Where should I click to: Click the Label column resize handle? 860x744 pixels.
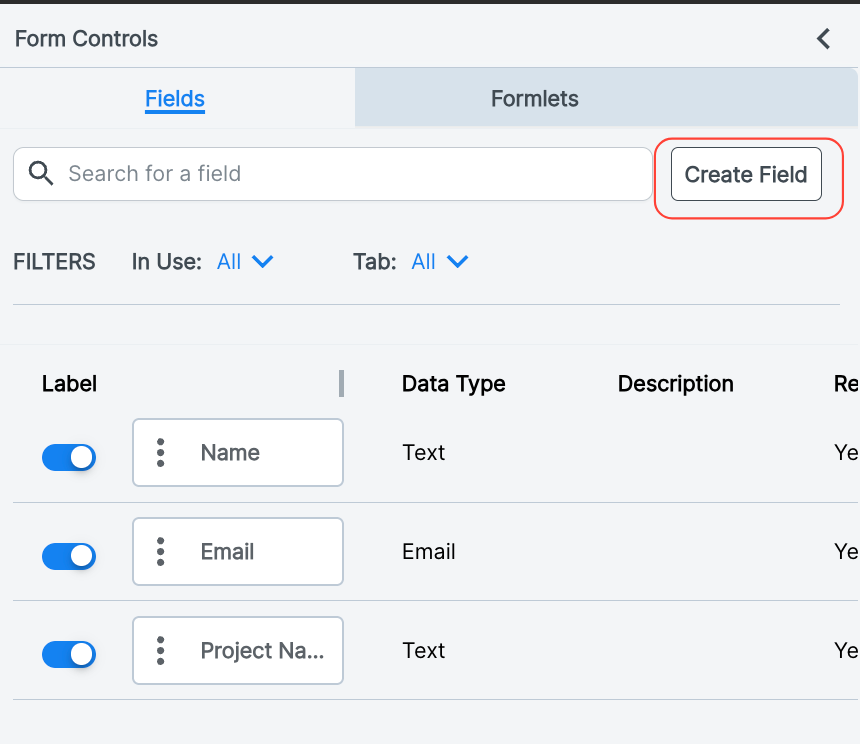click(x=341, y=383)
